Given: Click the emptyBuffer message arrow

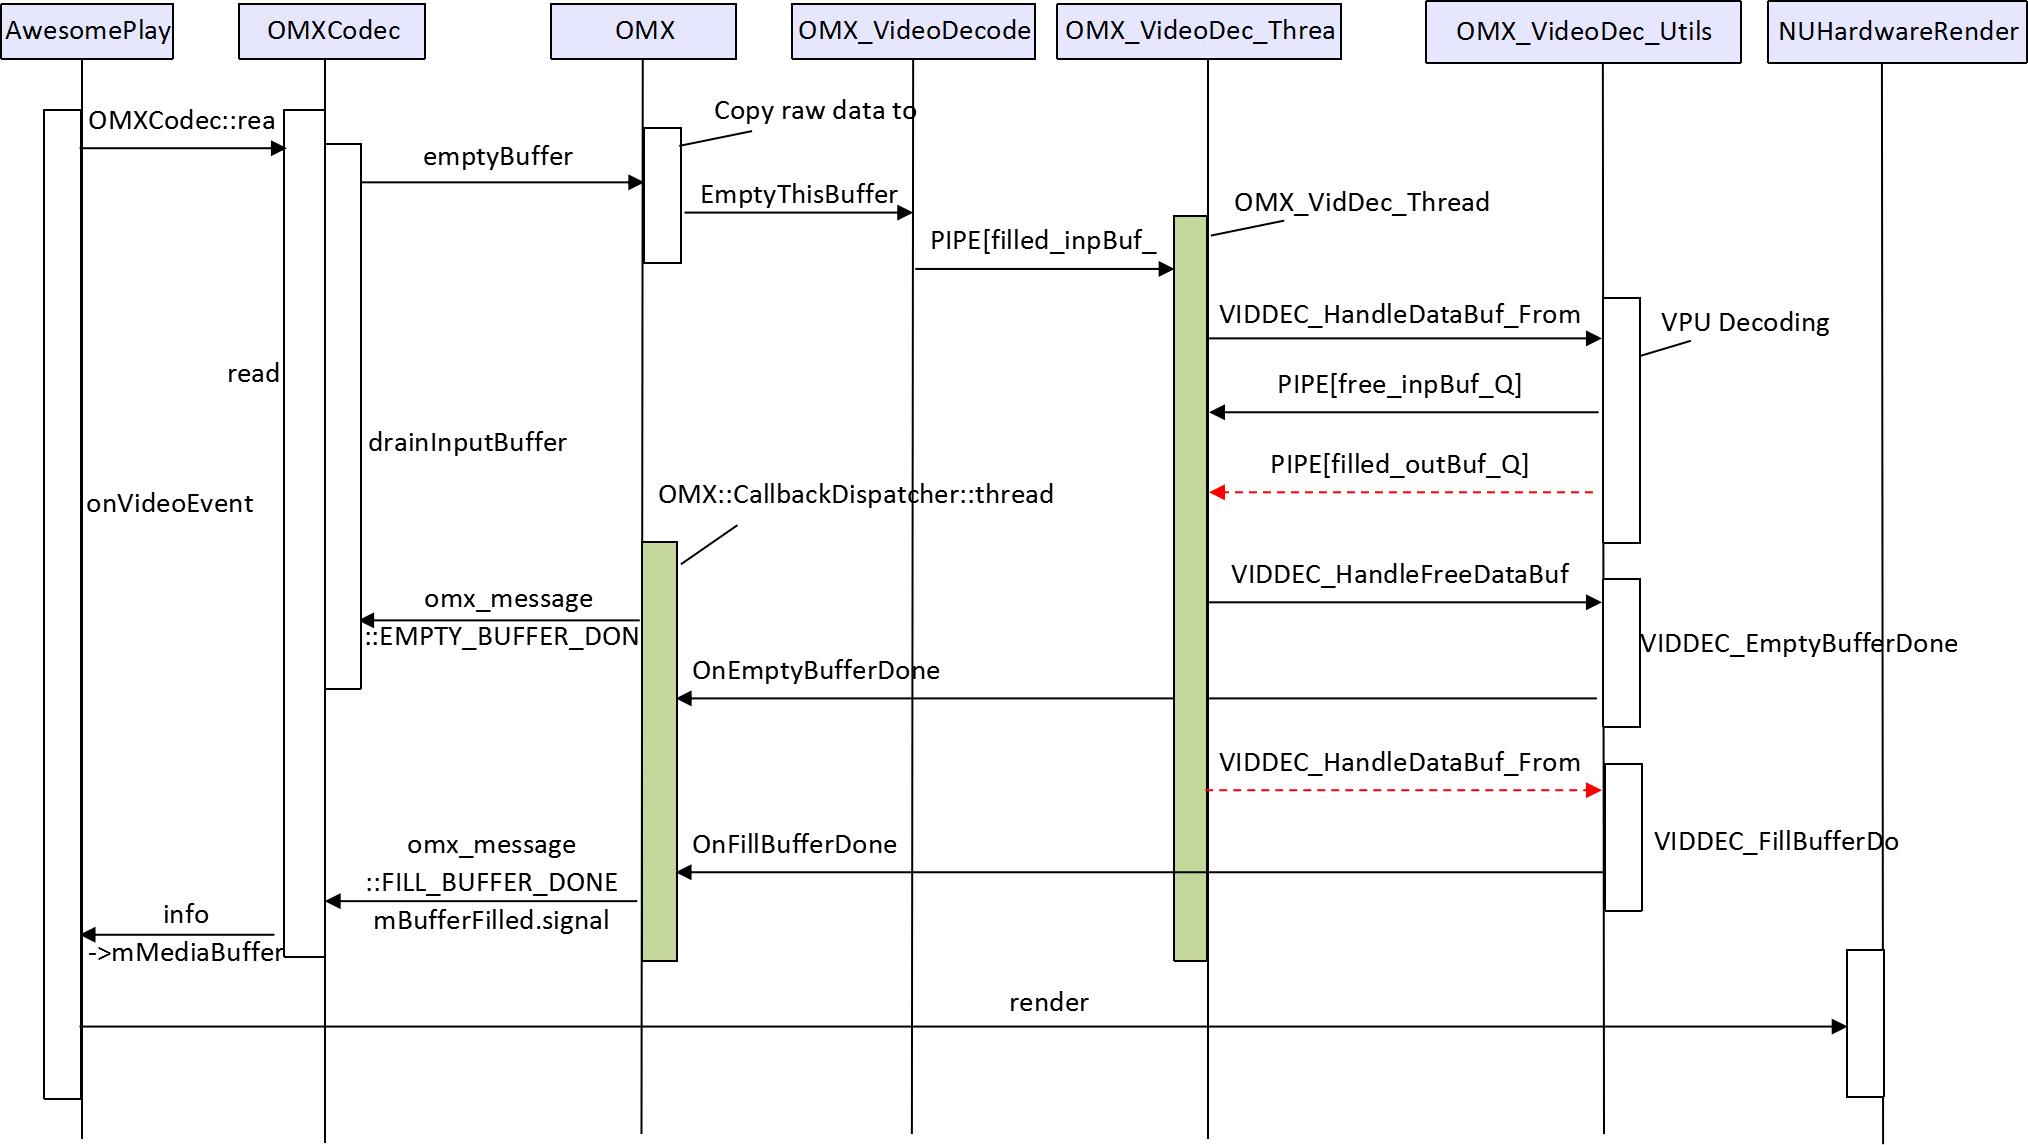Looking at the screenshot, I should pyautogui.click(x=500, y=183).
